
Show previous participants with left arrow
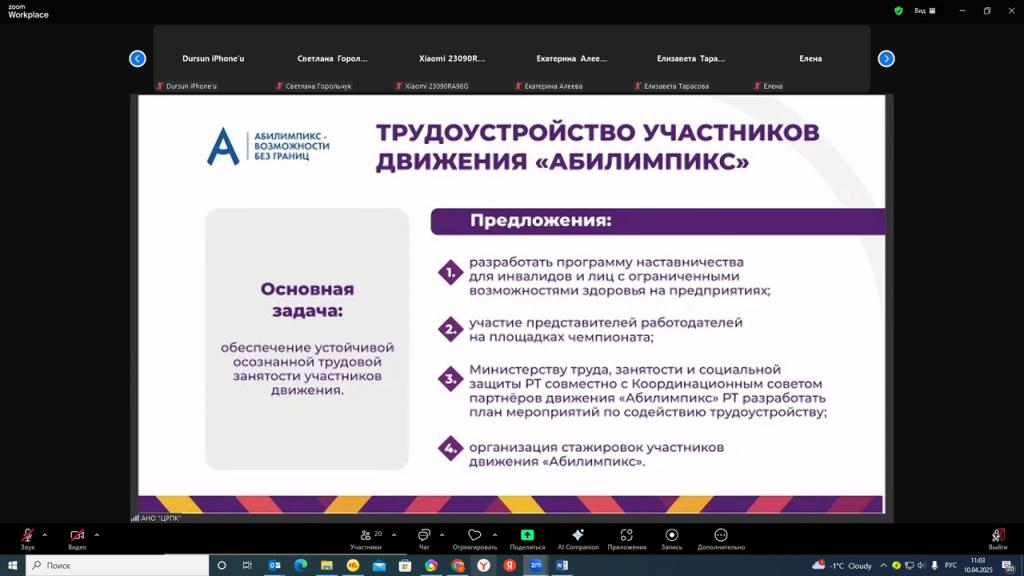(137, 59)
